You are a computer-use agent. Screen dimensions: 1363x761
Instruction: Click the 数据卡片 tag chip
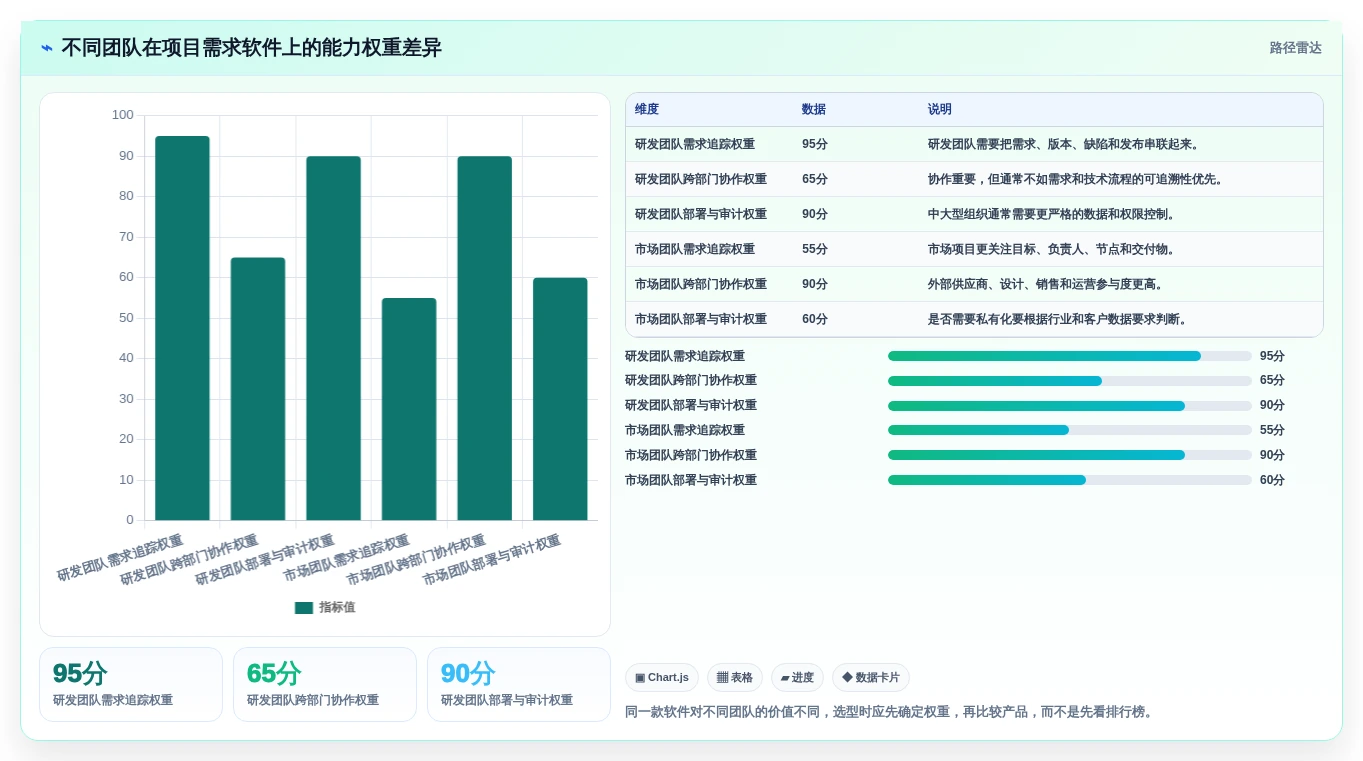(870, 678)
